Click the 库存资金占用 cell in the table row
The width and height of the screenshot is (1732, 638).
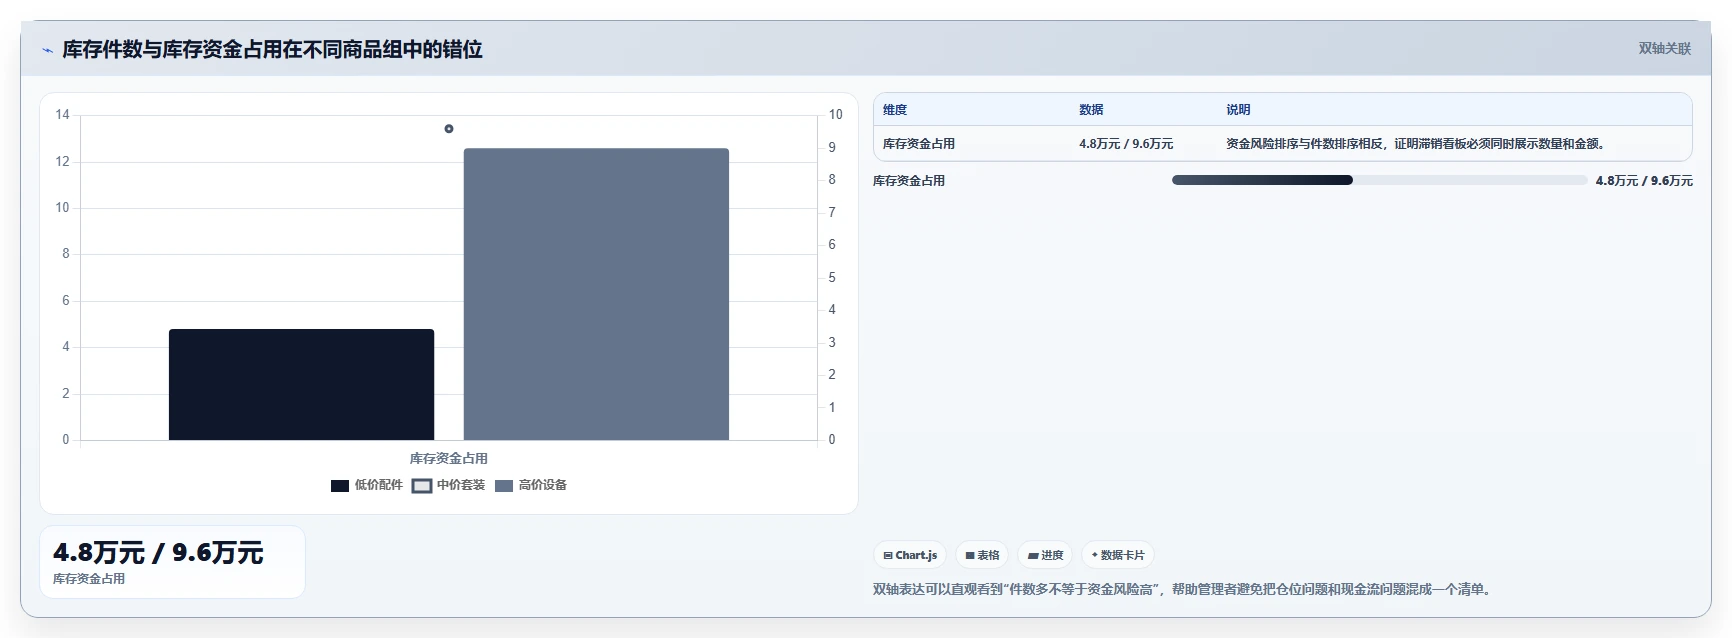(x=919, y=144)
